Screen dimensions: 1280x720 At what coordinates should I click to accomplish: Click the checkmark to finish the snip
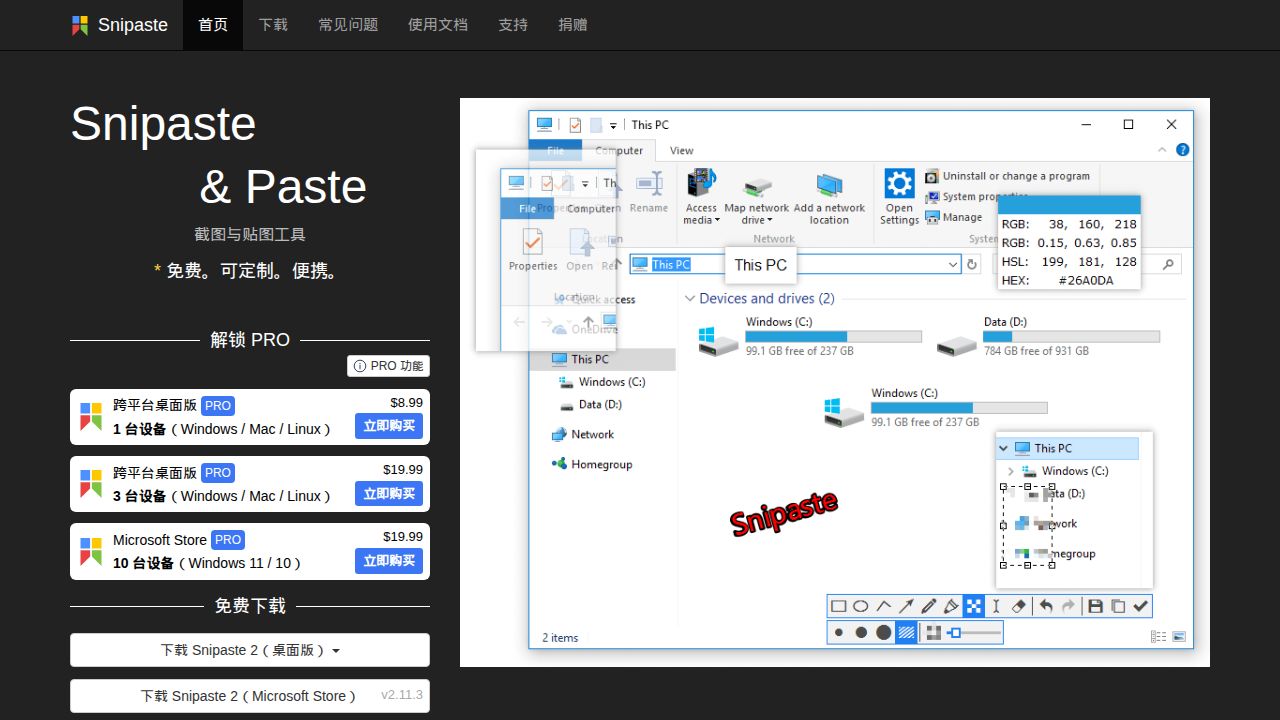click(1141, 606)
